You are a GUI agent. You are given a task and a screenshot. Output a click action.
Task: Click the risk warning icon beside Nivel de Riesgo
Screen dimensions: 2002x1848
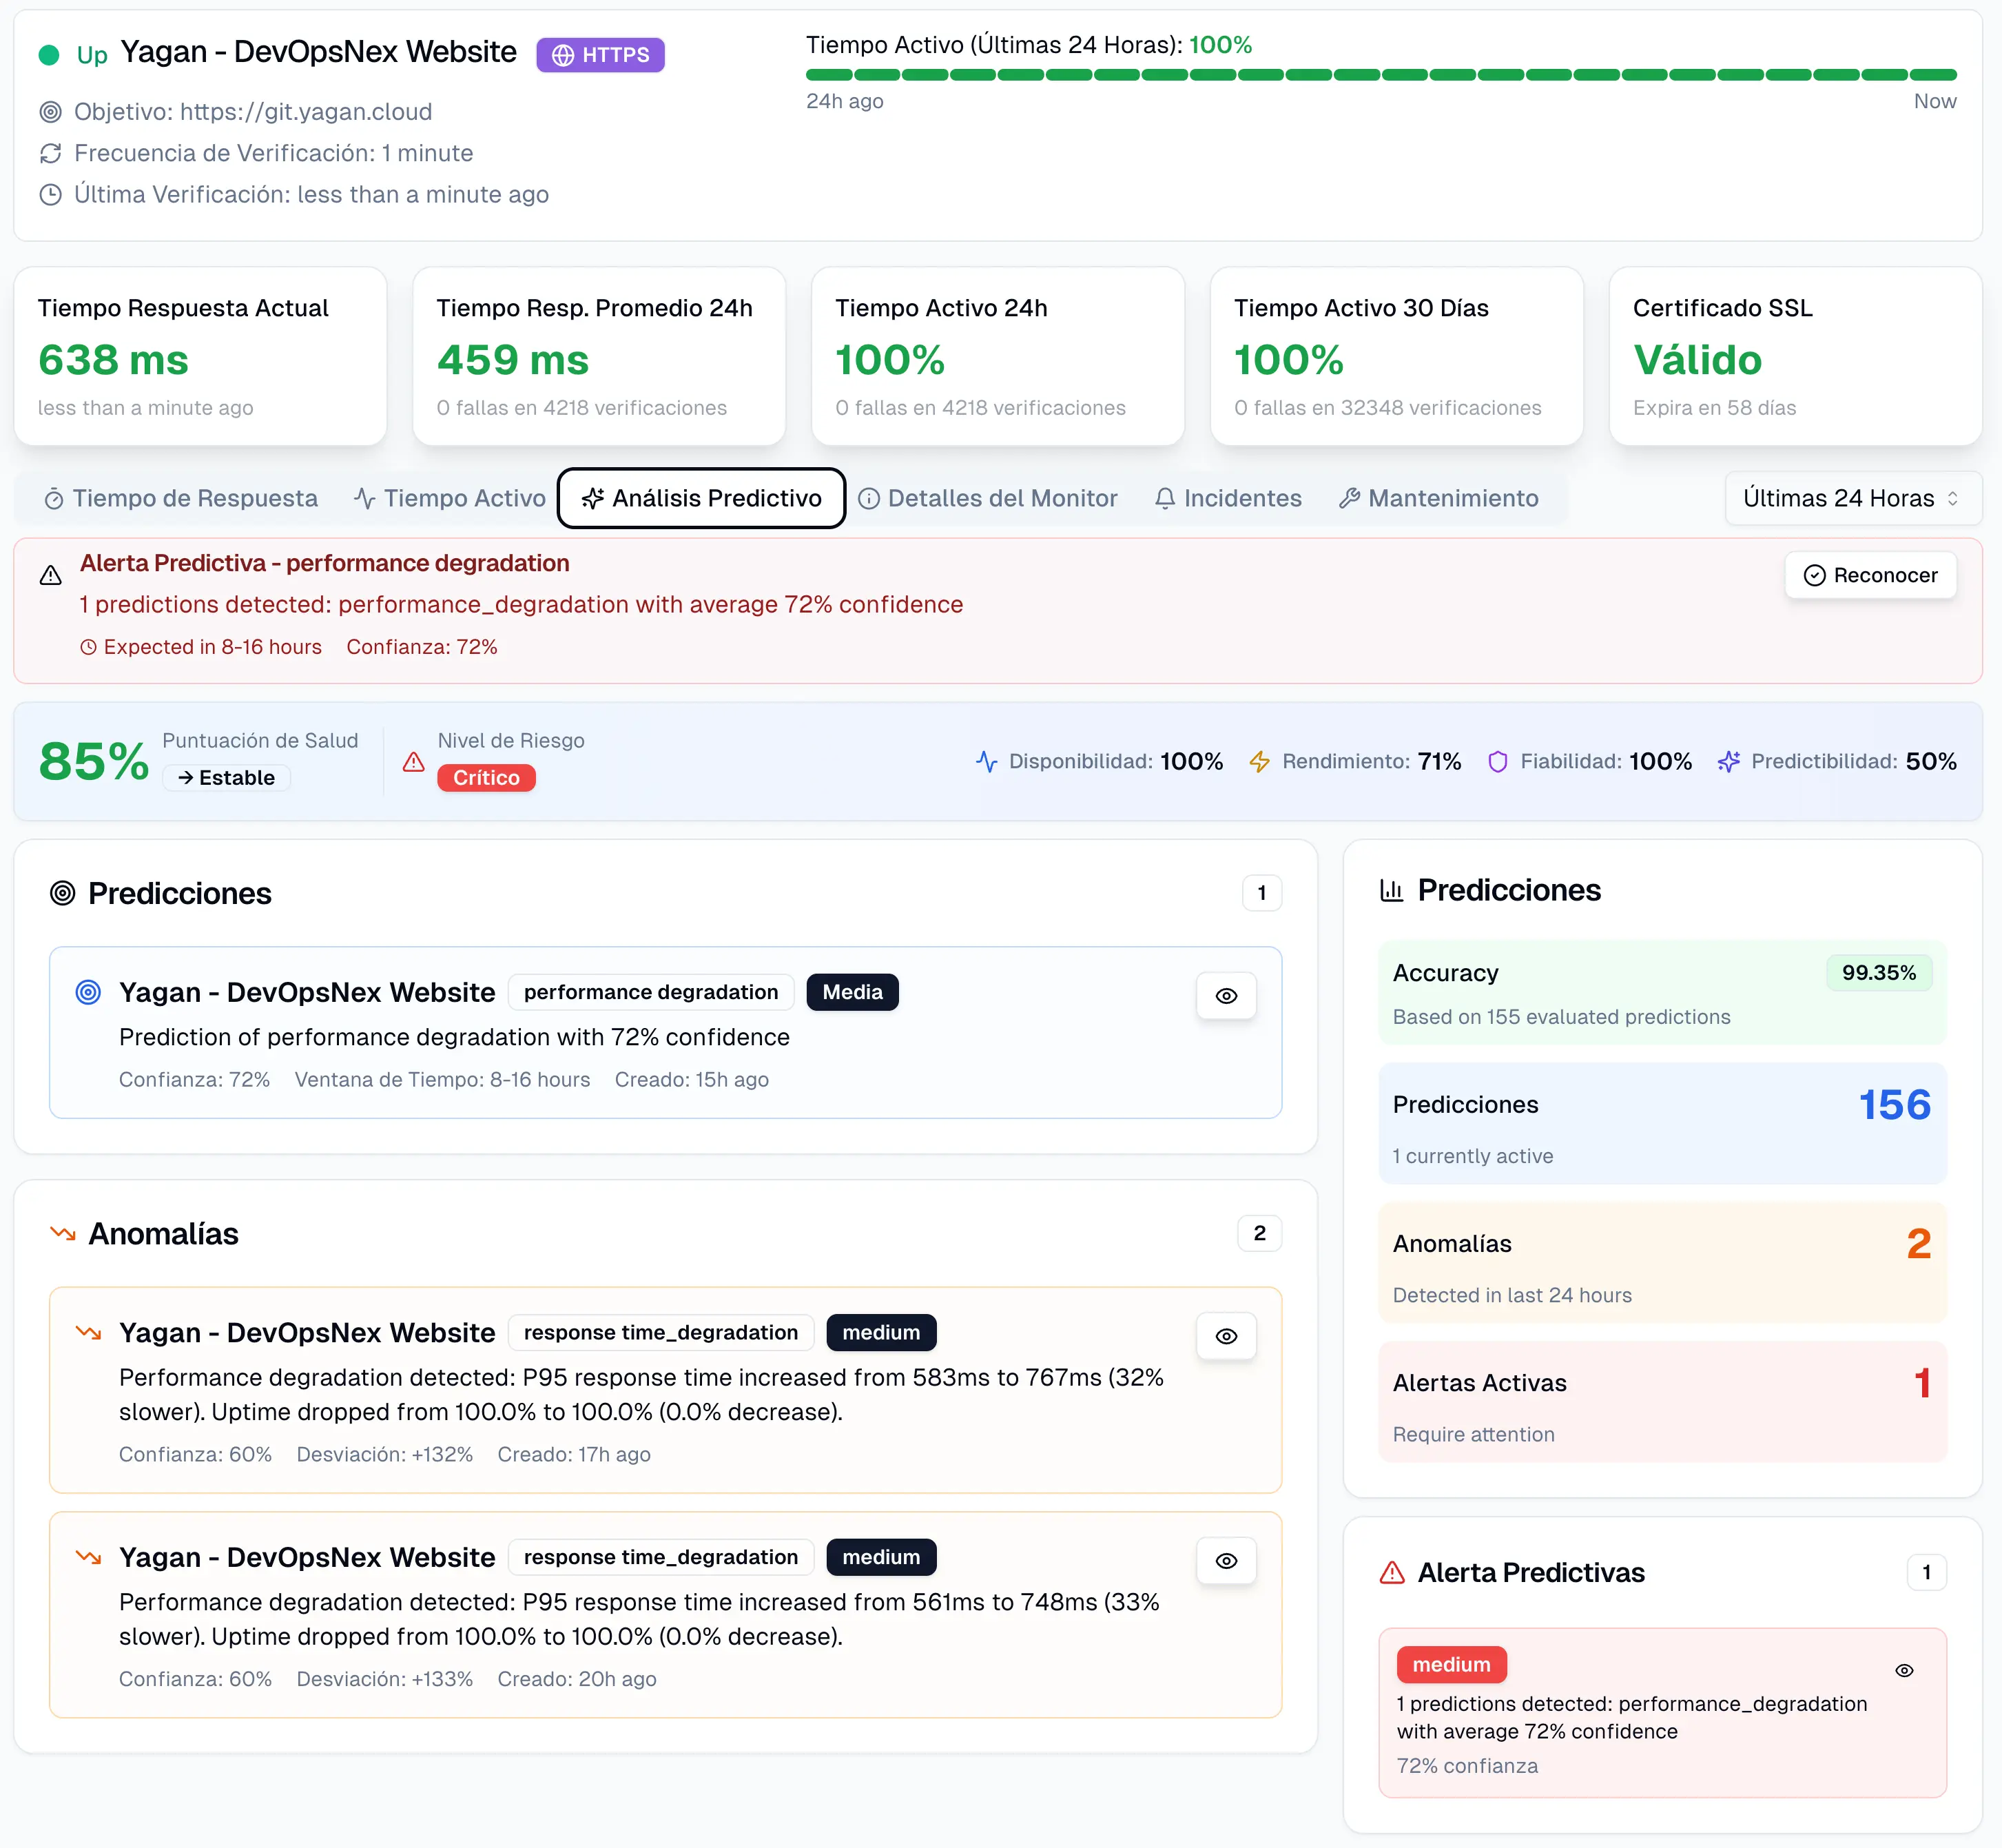413,763
